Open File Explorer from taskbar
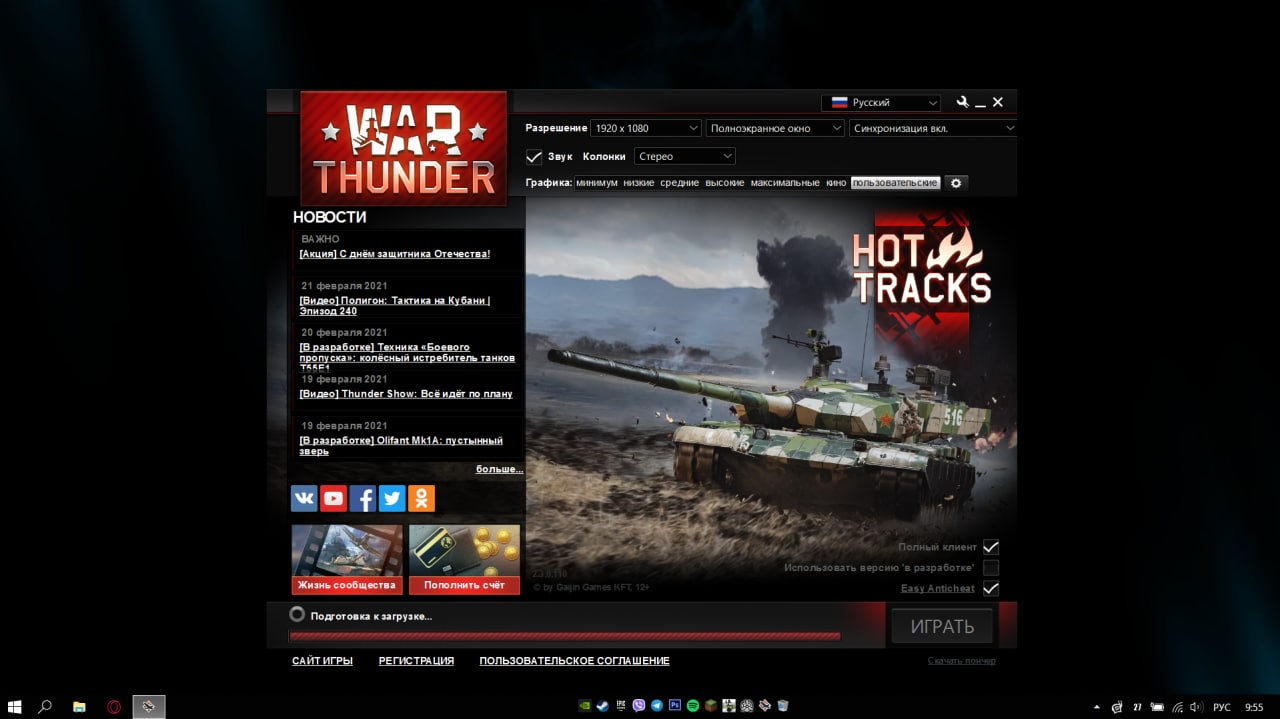The width and height of the screenshot is (1280, 719). pos(79,706)
